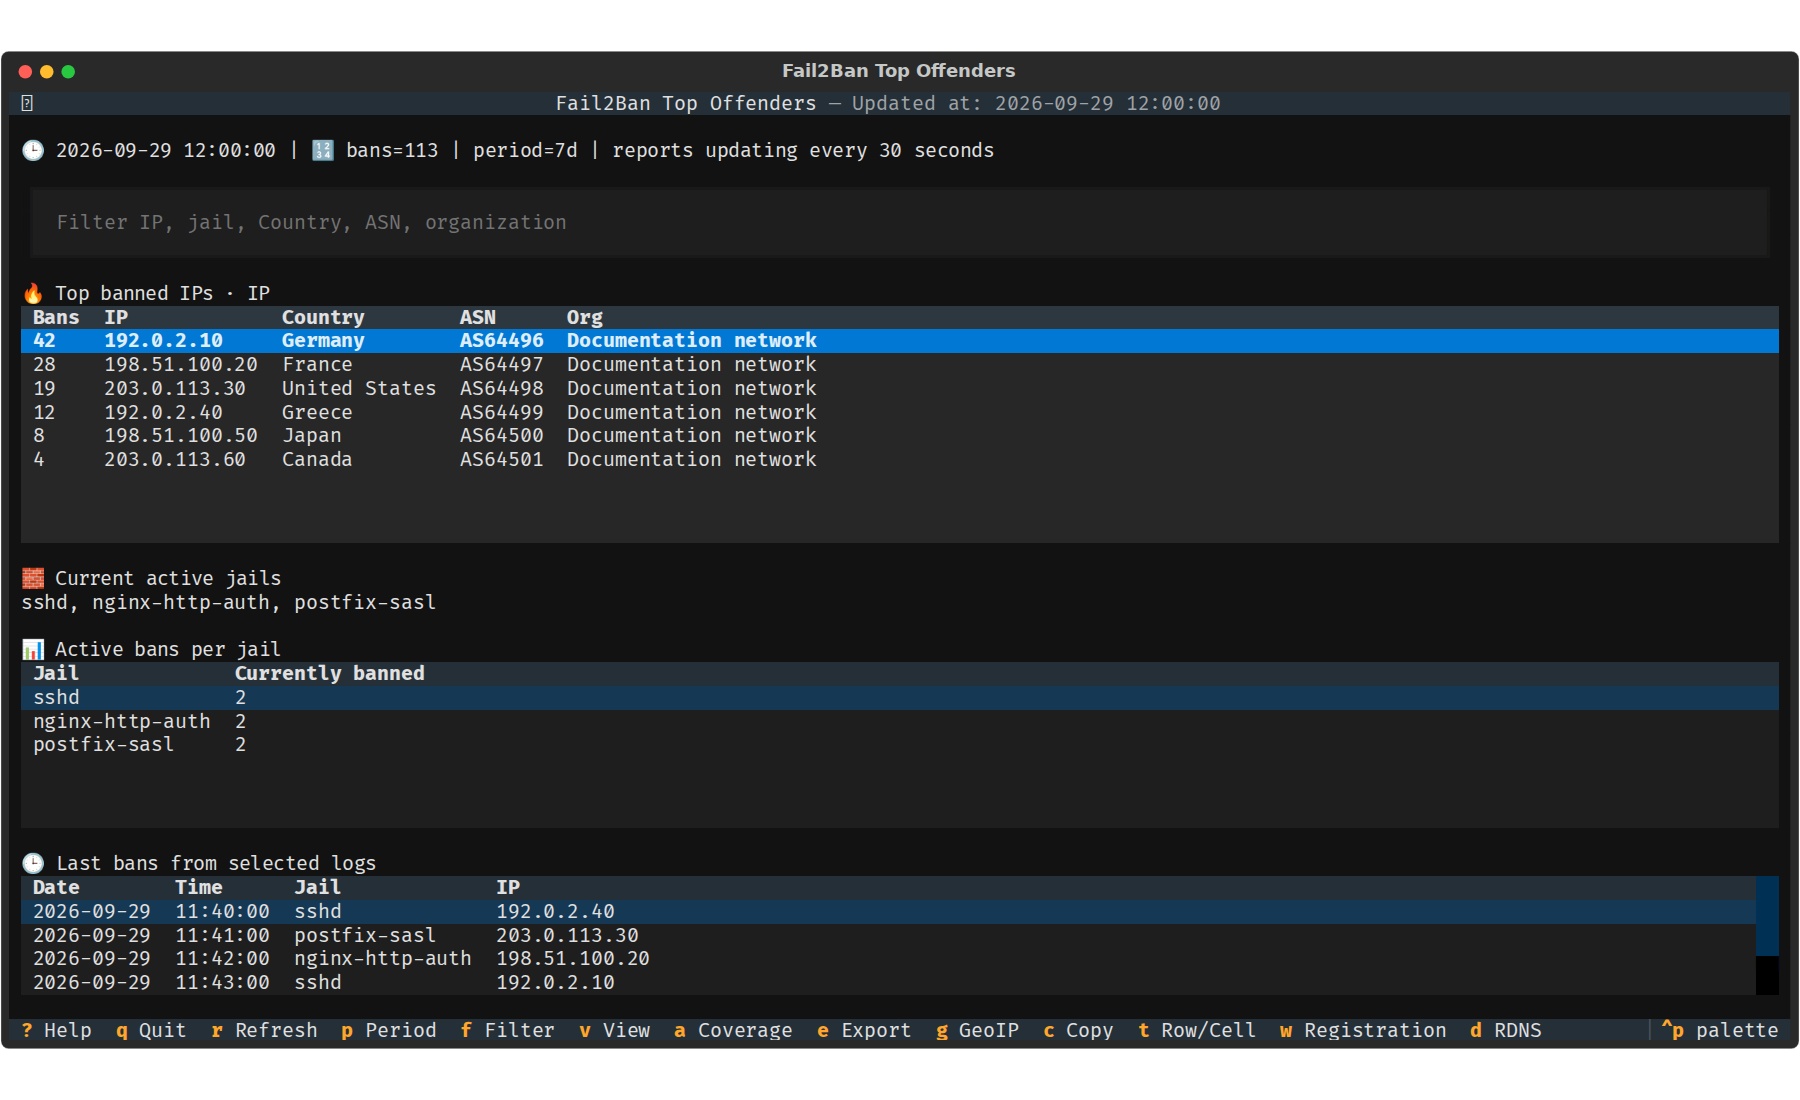Viewport: 1800px width, 1100px height.
Task: Sort by the Bans column header
Action: pyautogui.click(x=56, y=317)
